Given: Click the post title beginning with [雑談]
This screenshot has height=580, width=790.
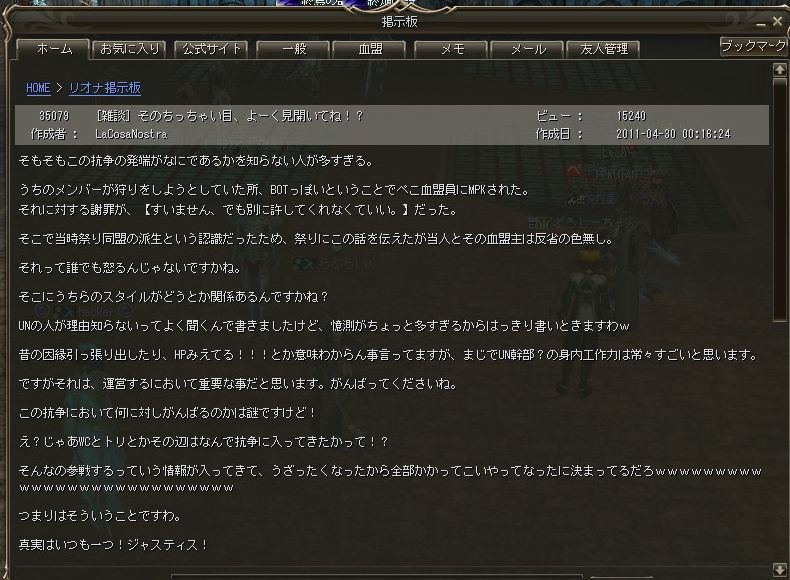Looking at the screenshot, I should pyautogui.click(x=230, y=116).
